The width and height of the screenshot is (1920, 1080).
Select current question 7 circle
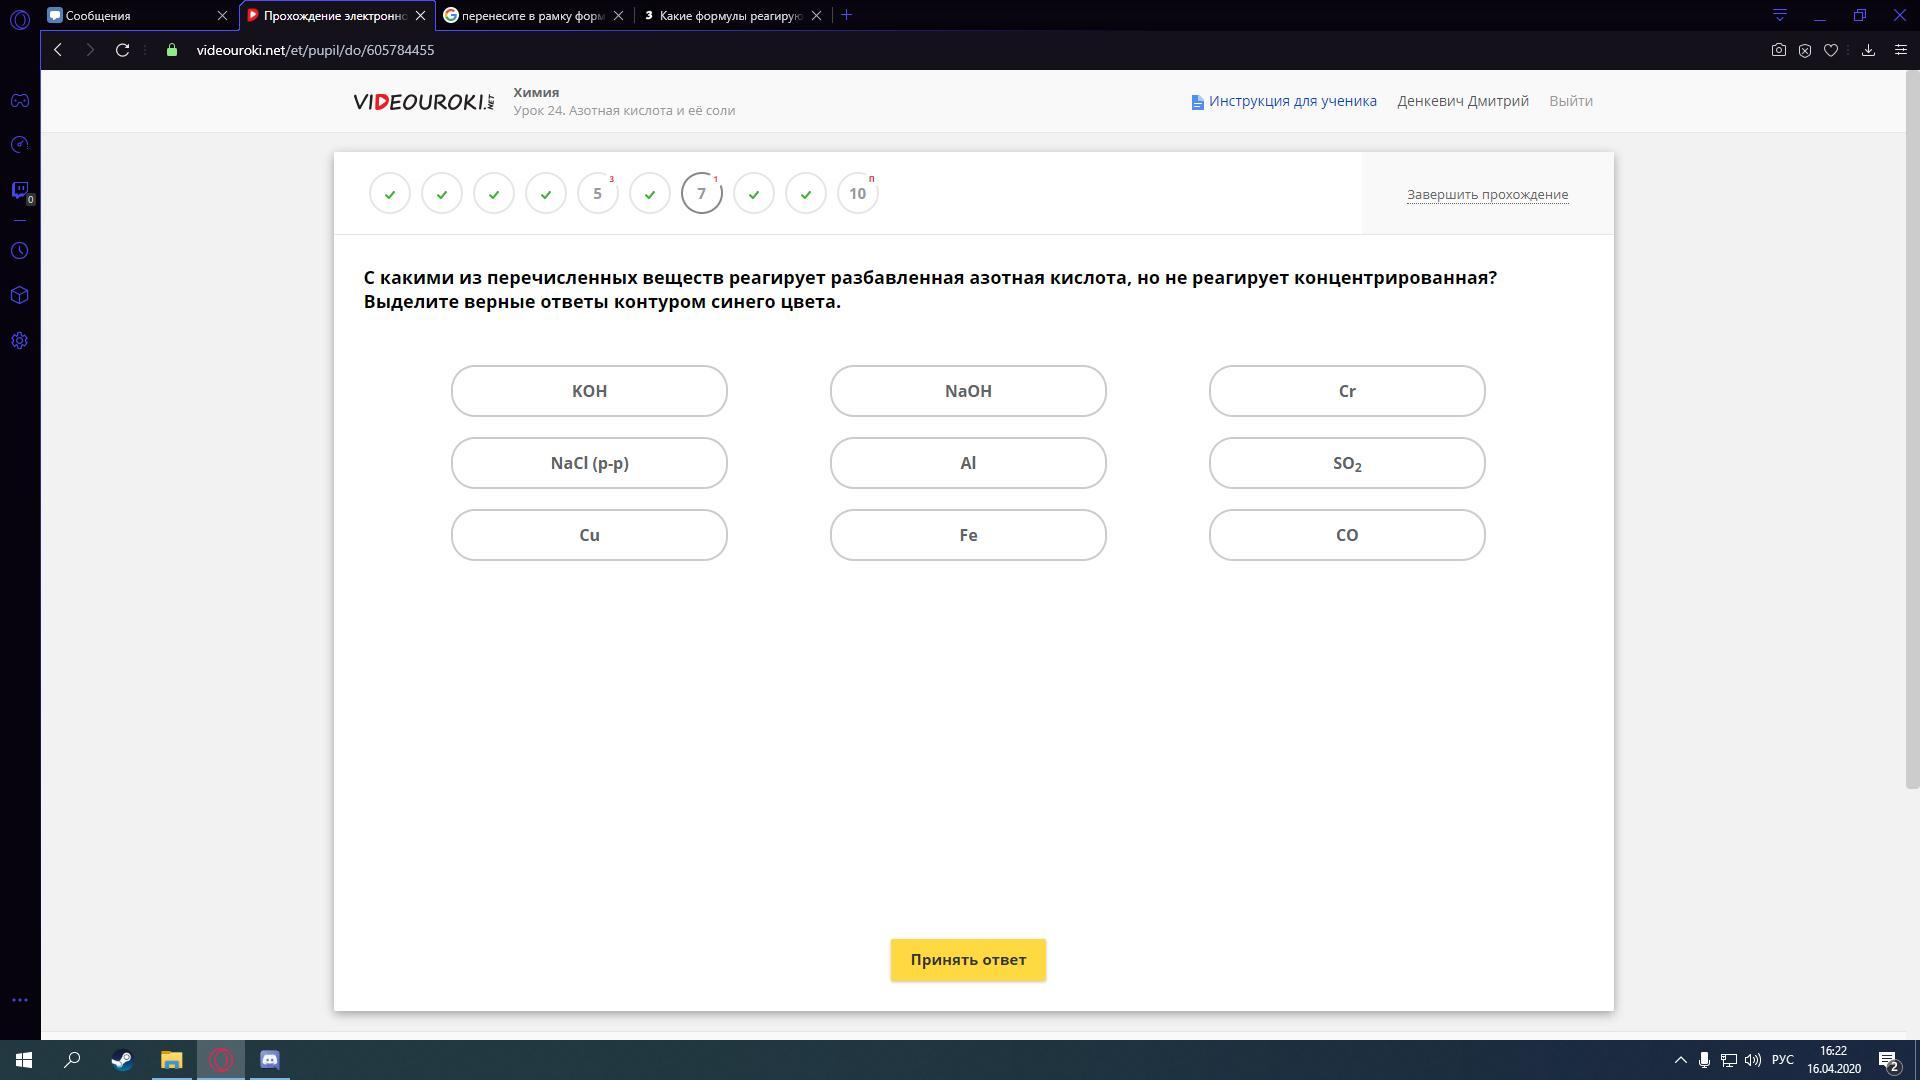pos(702,194)
